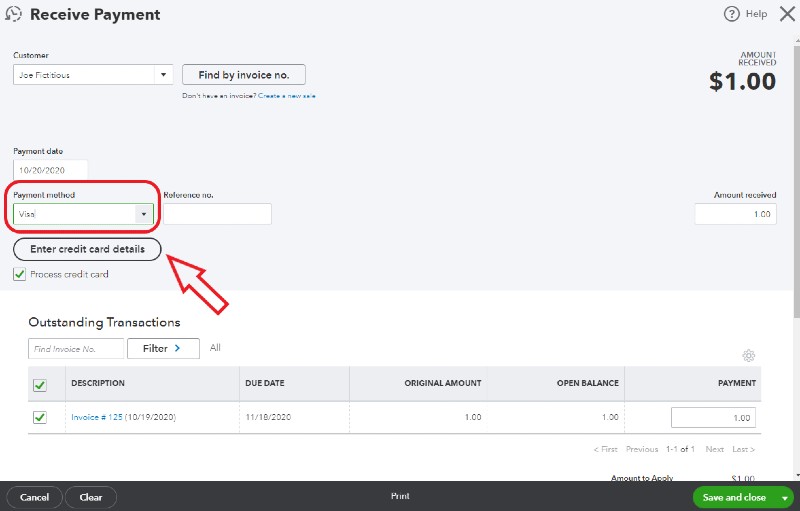800x511 pixels.
Task: Uncheck the Invoice # 125 row checkbox
Action: (40, 417)
